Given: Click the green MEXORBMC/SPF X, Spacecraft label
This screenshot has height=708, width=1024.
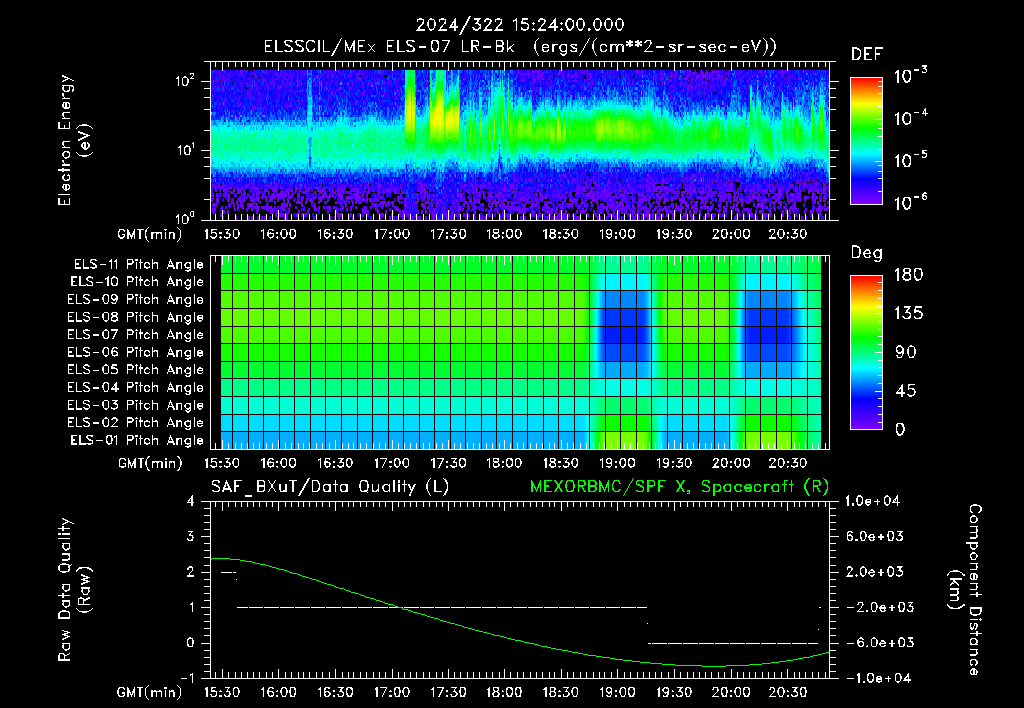Looking at the screenshot, I should coord(679,487).
